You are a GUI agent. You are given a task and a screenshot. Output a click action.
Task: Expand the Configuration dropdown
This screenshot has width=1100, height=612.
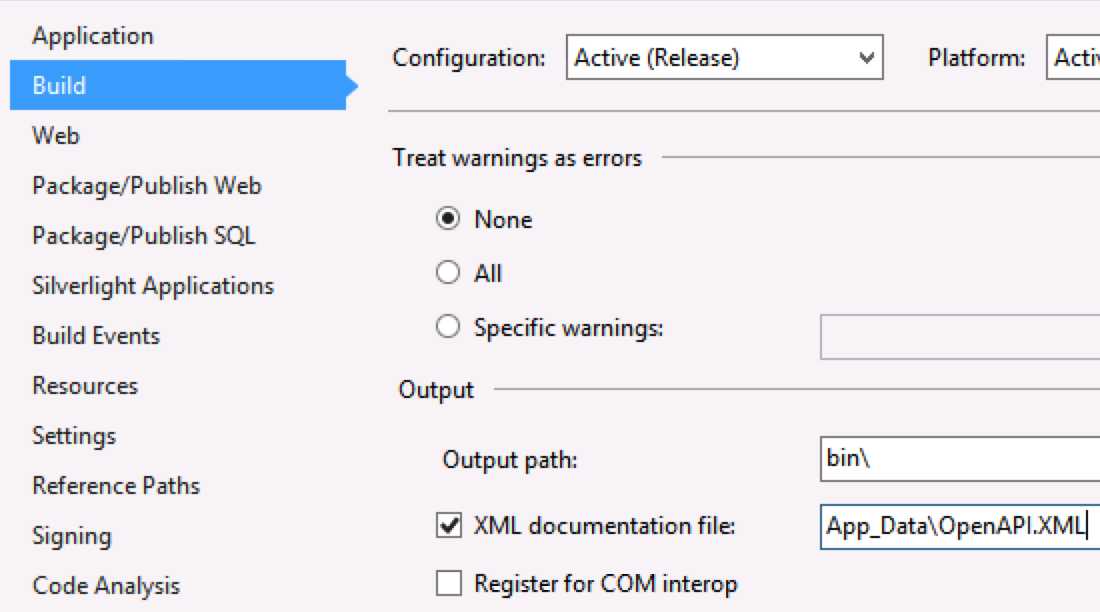725,57
